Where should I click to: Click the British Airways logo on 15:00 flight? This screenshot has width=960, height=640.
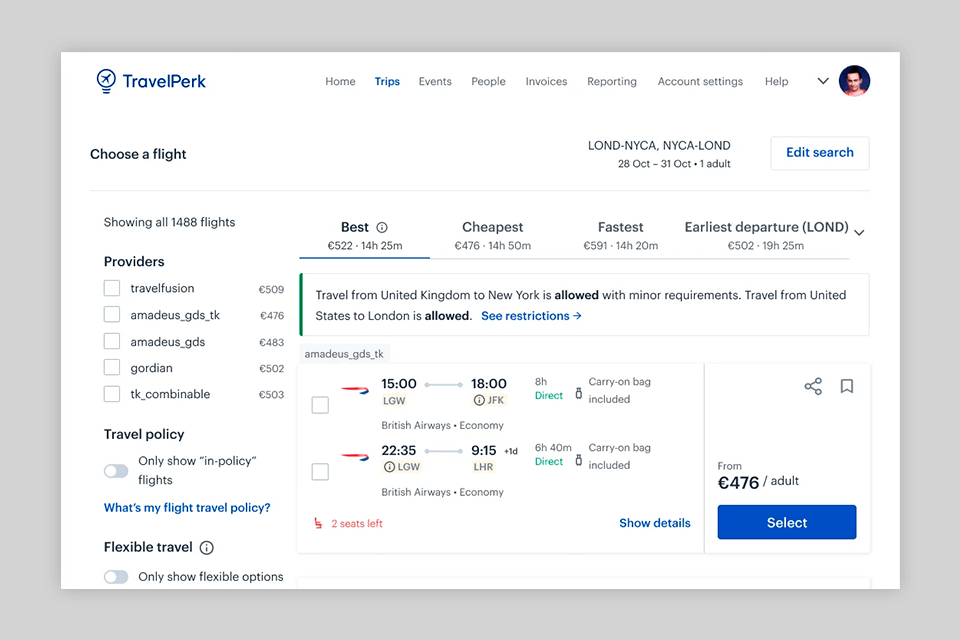point(355,390)
